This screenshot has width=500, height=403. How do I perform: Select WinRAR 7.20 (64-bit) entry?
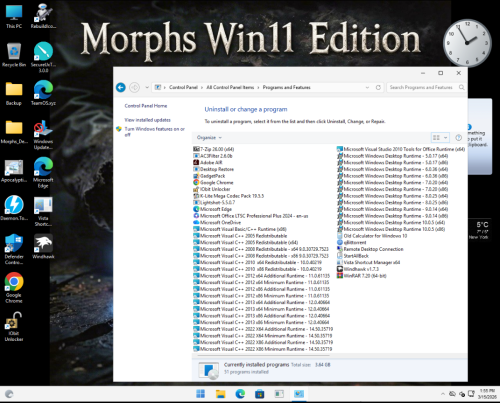tap(362, 276)
